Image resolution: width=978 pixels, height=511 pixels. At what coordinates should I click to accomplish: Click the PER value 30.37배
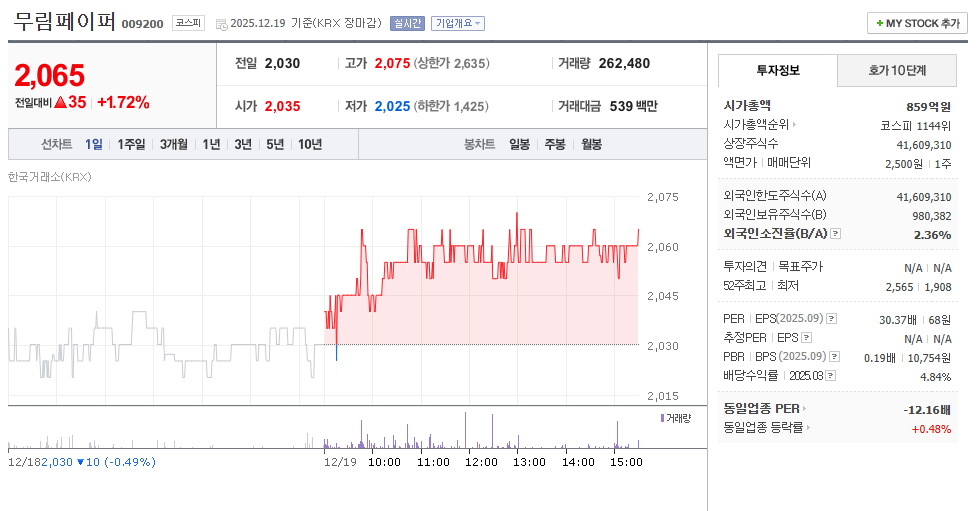coord(898,320)
